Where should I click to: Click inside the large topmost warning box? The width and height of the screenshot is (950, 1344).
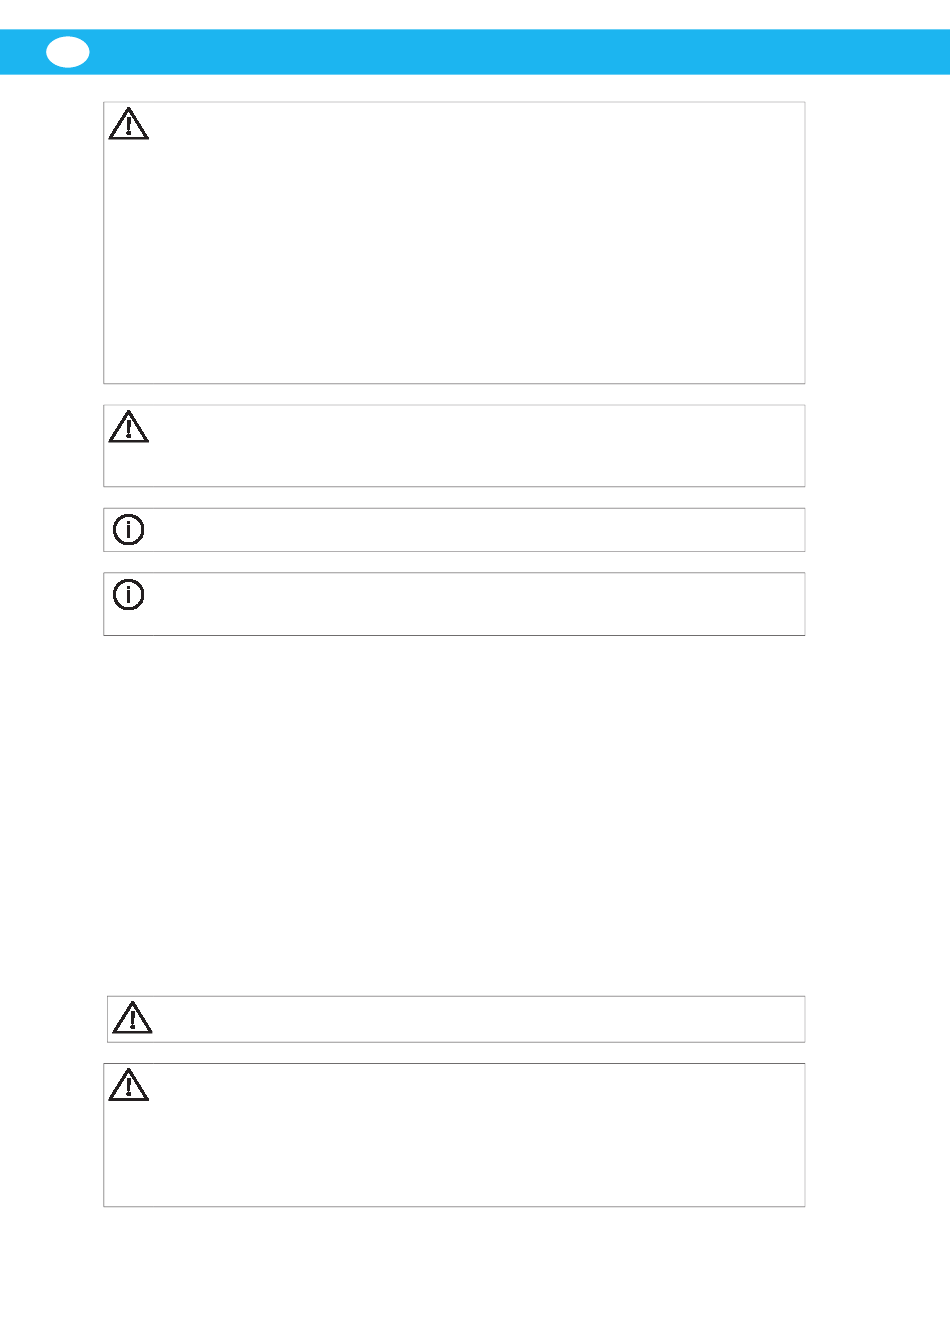click(x=454, y=243)
